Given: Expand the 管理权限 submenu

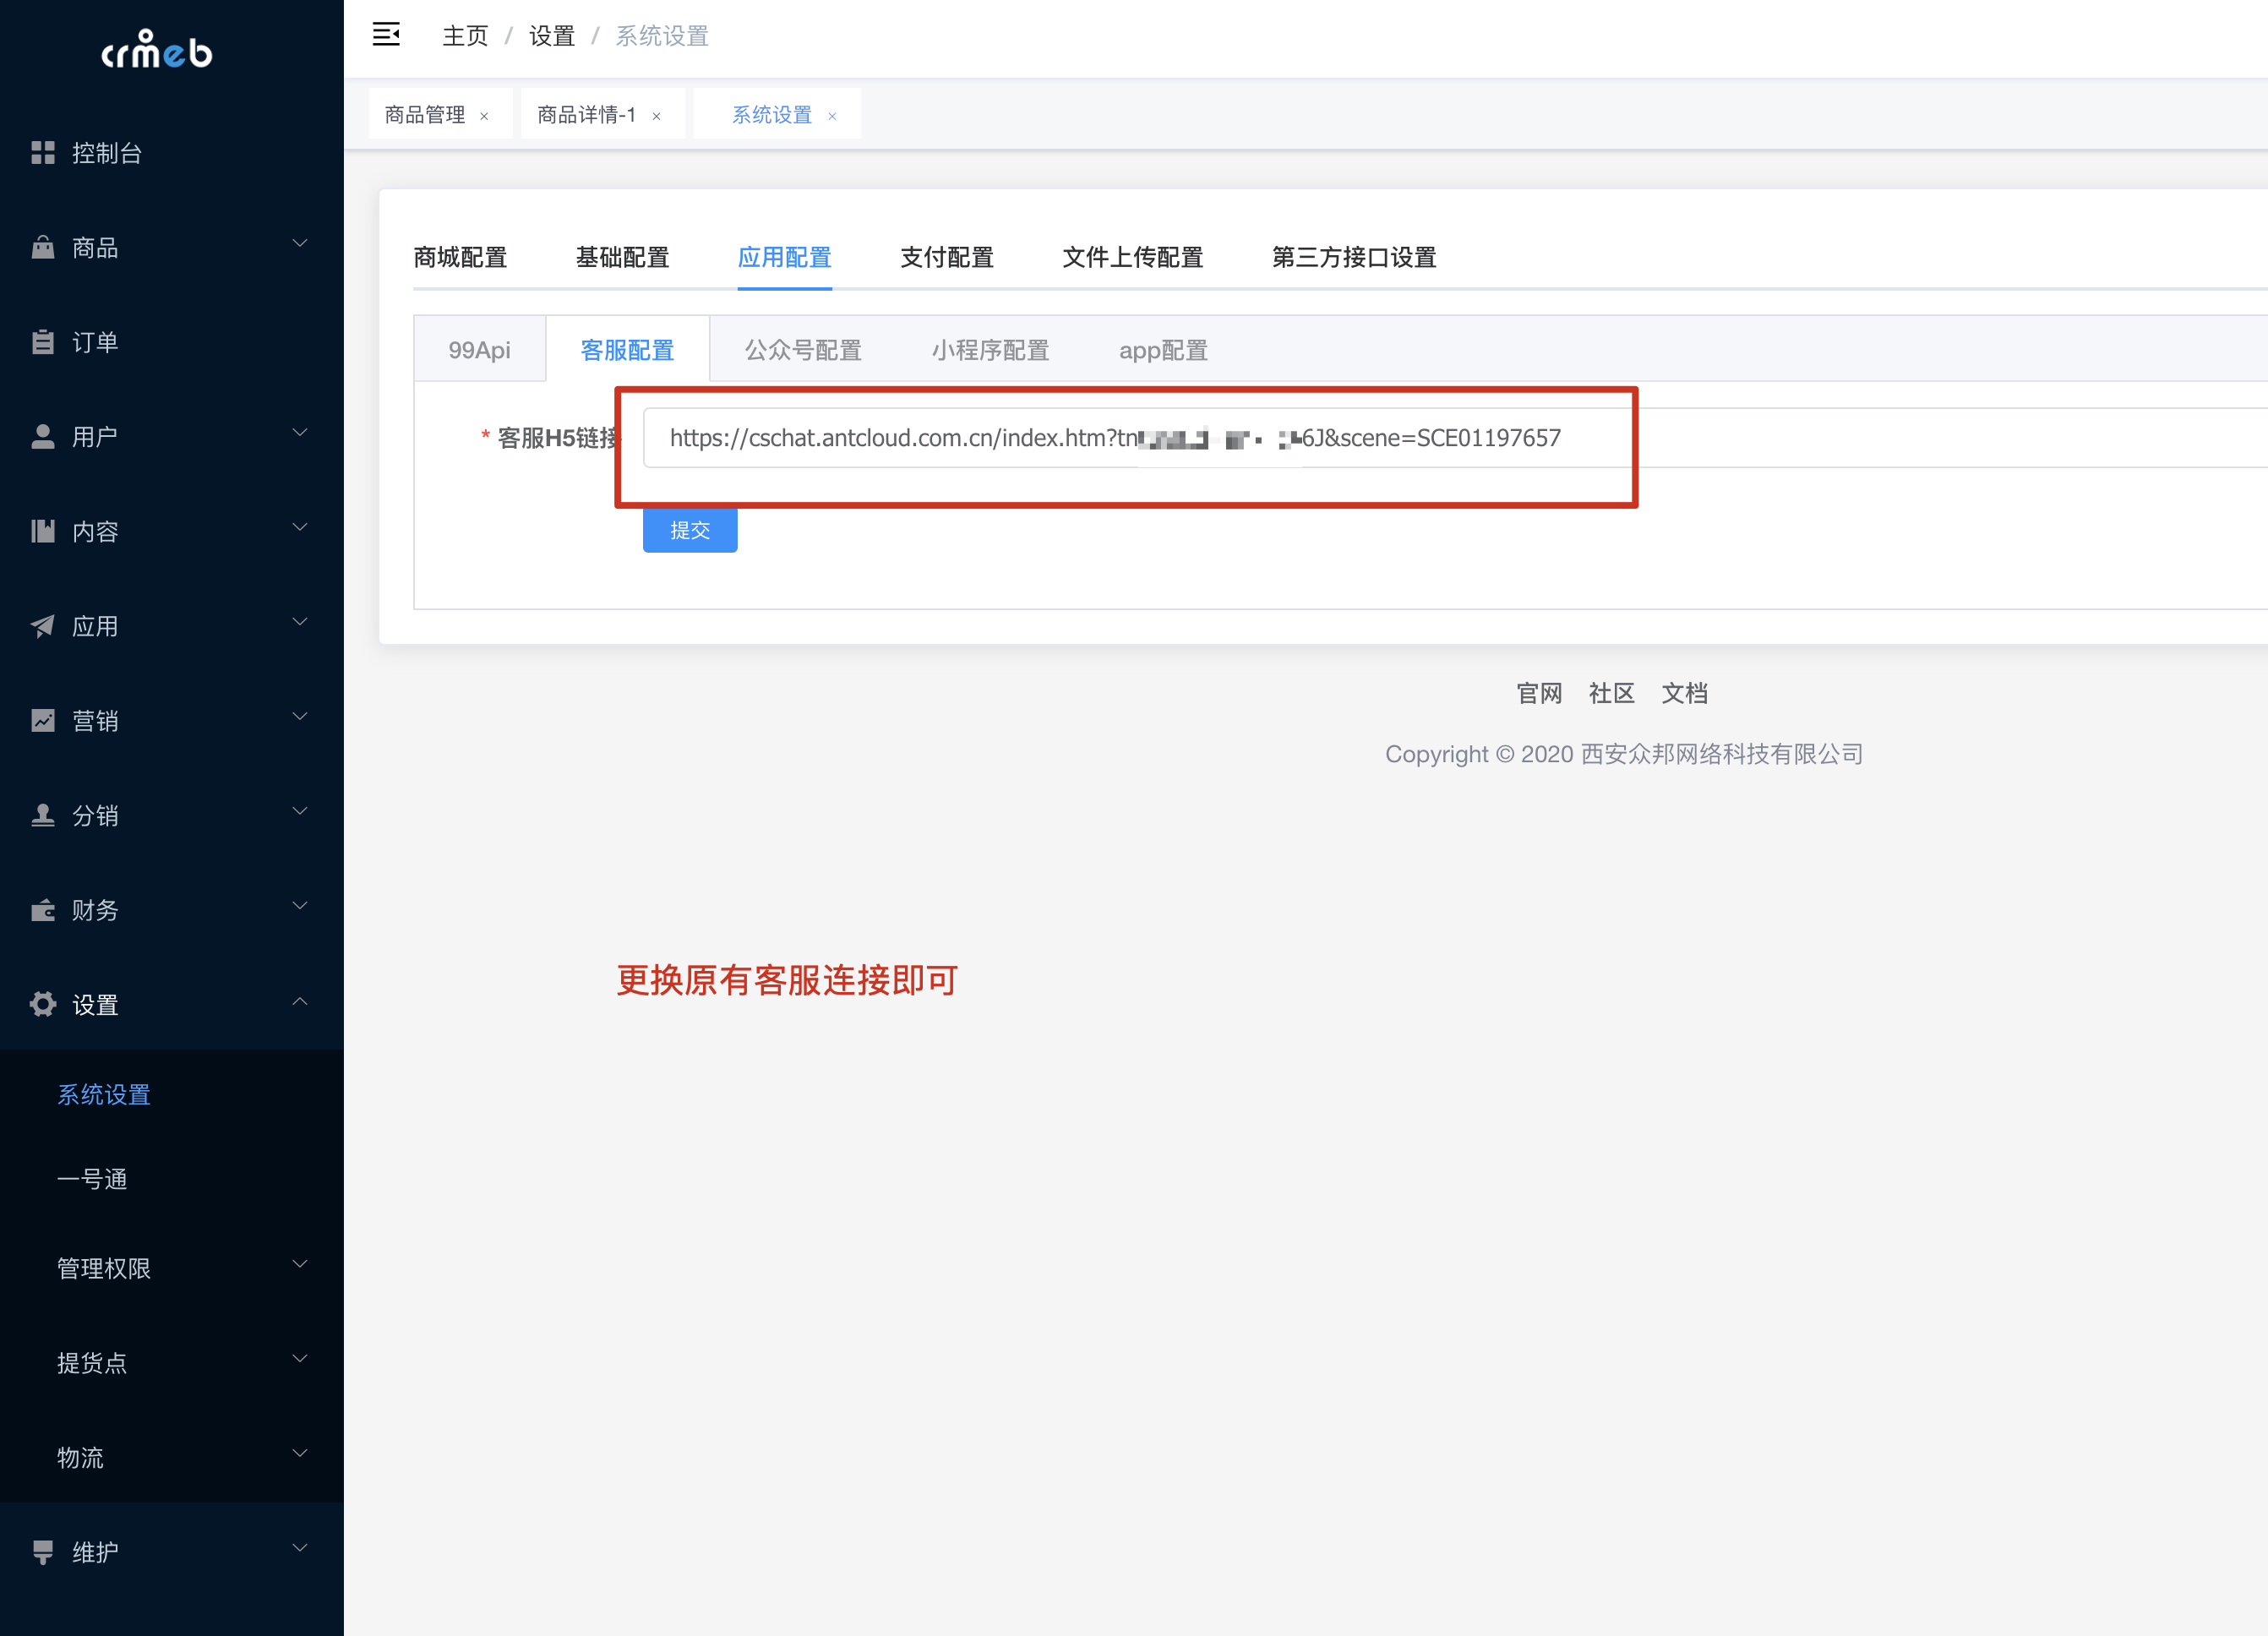Looking at the screenshot, I should pyautogui.click(x=299, y=1264).
